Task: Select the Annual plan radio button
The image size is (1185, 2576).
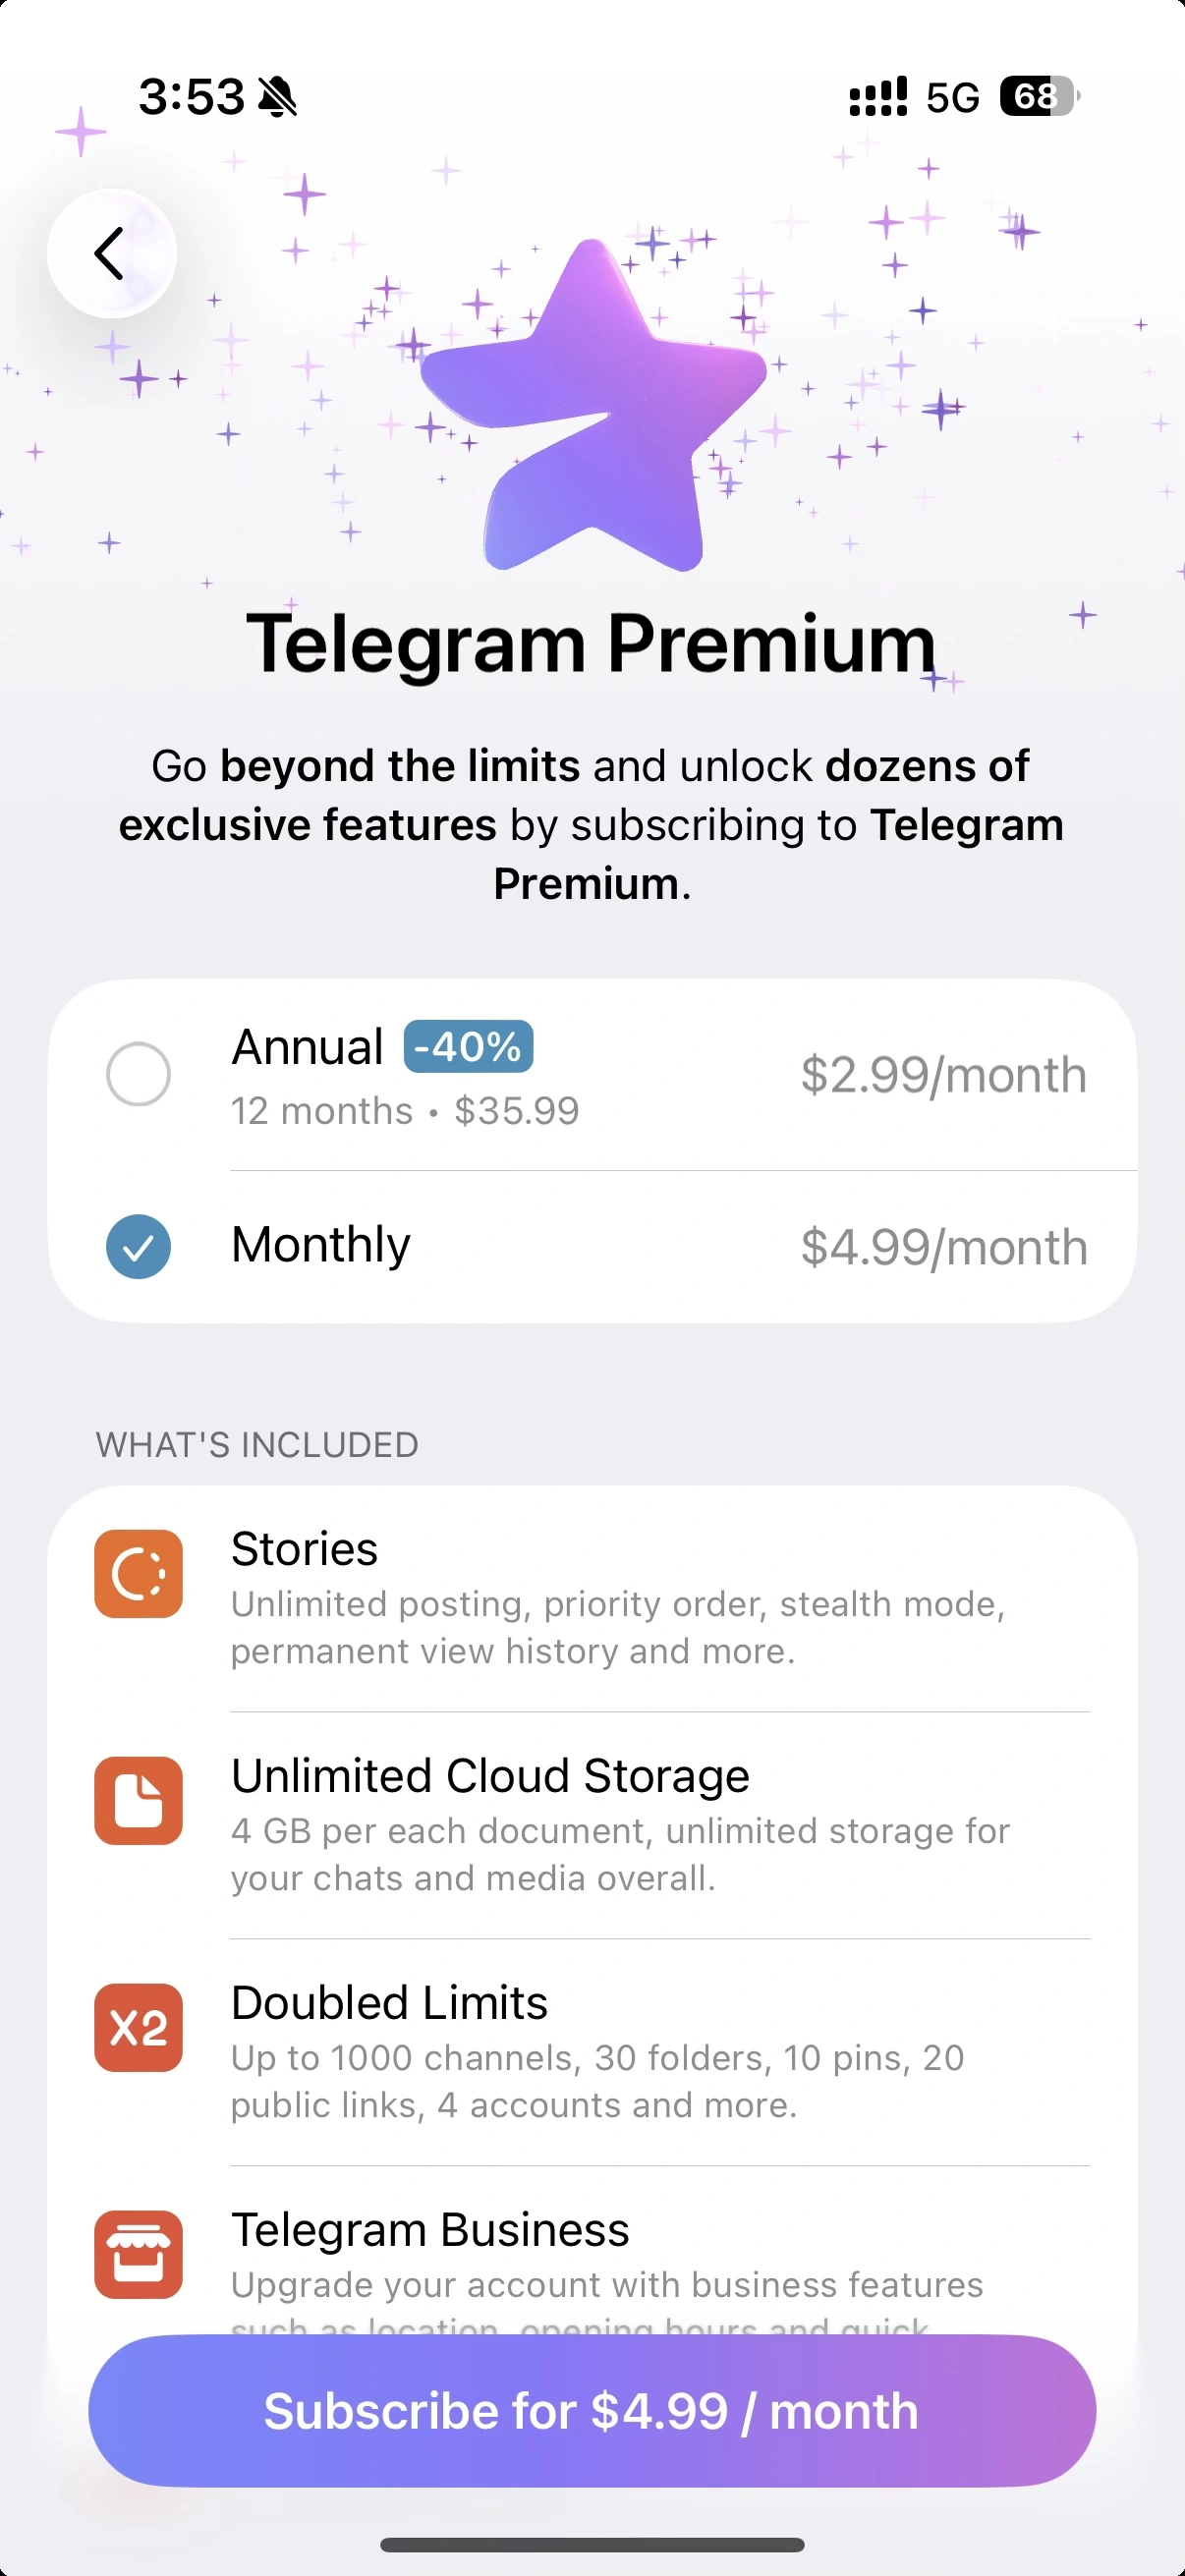Action: [138, 1074]
